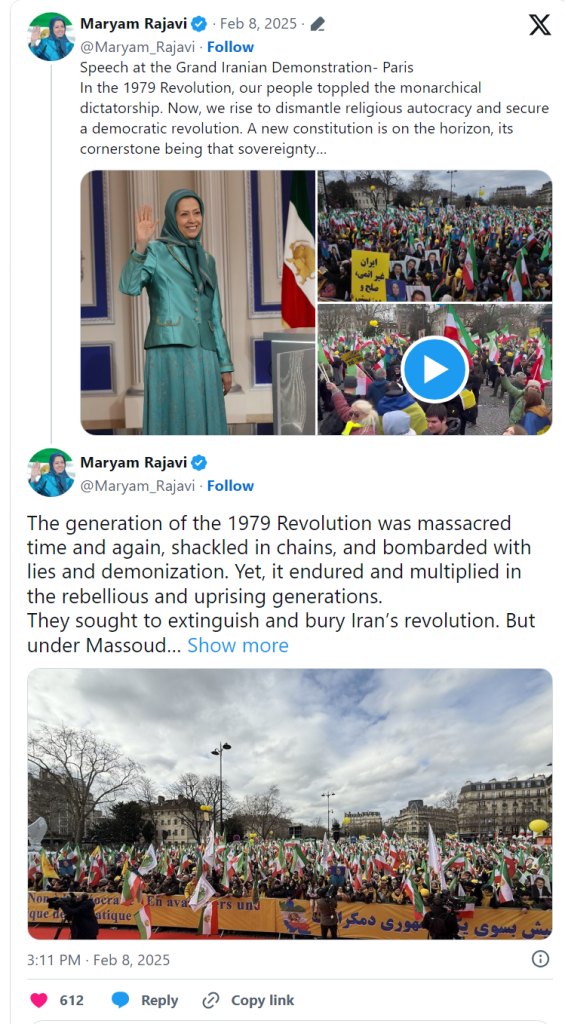
Task: Click the reply speech bubble icon
Action: tap(120, 1000)
